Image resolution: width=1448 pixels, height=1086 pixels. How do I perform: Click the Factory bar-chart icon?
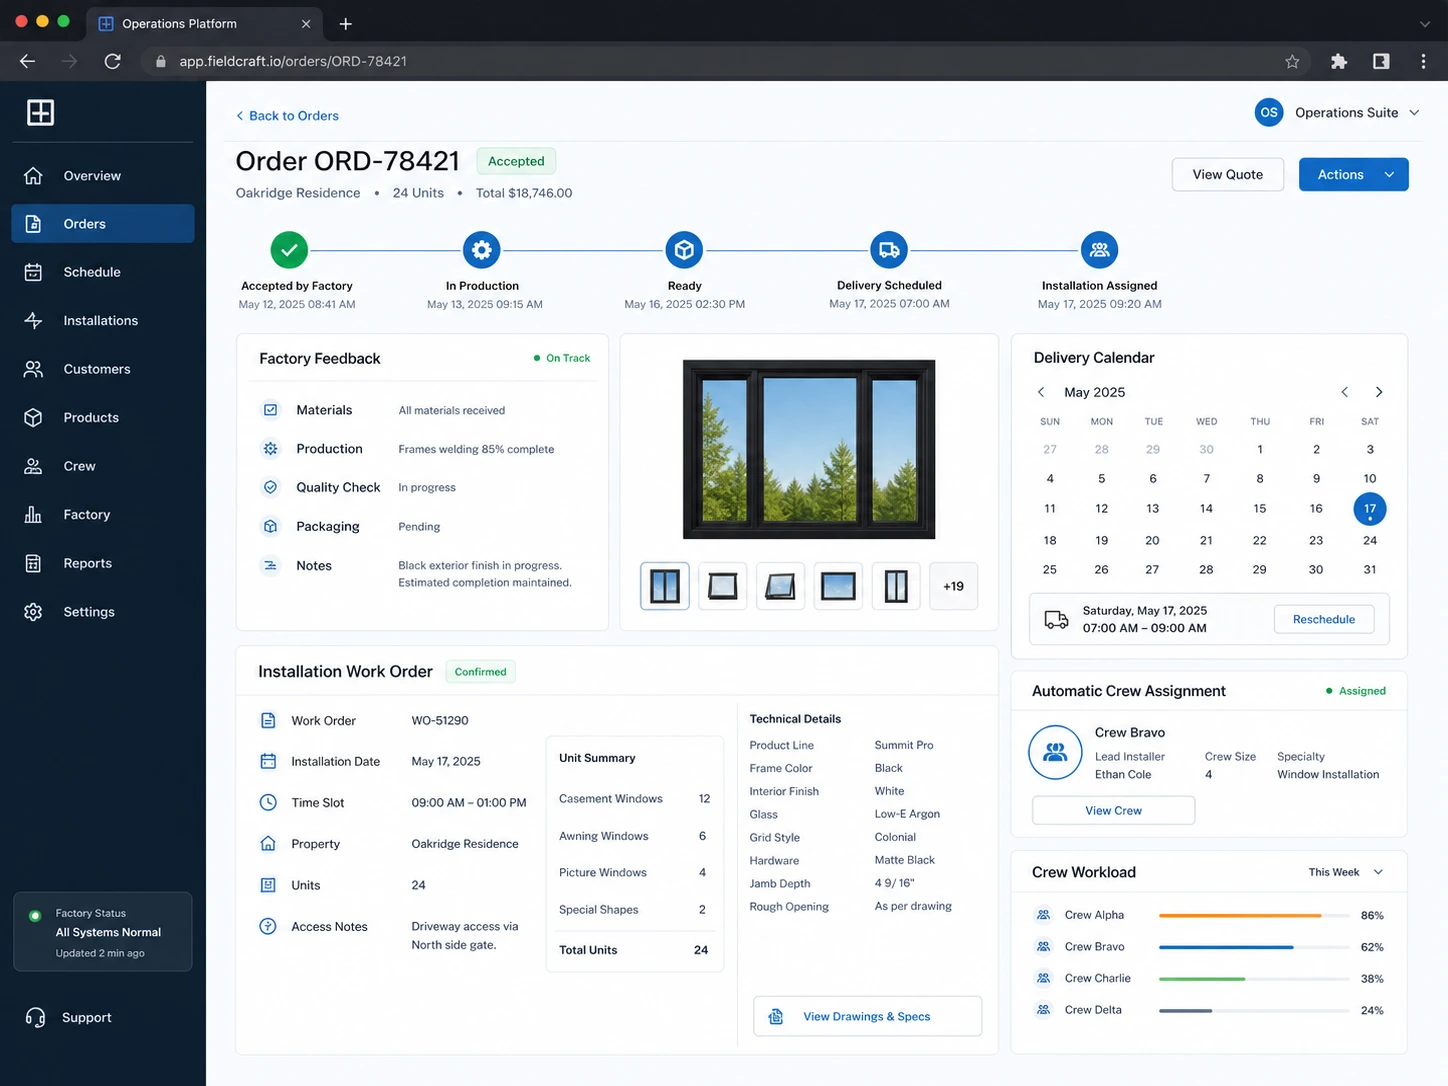click(33, 515)
